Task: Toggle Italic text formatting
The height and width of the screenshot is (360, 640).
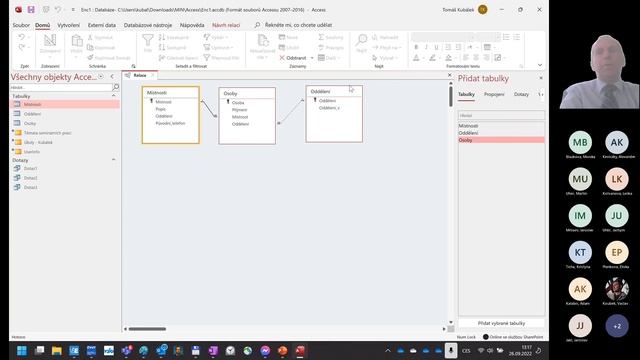Action: pyautogui.click(x=427, y=47)
